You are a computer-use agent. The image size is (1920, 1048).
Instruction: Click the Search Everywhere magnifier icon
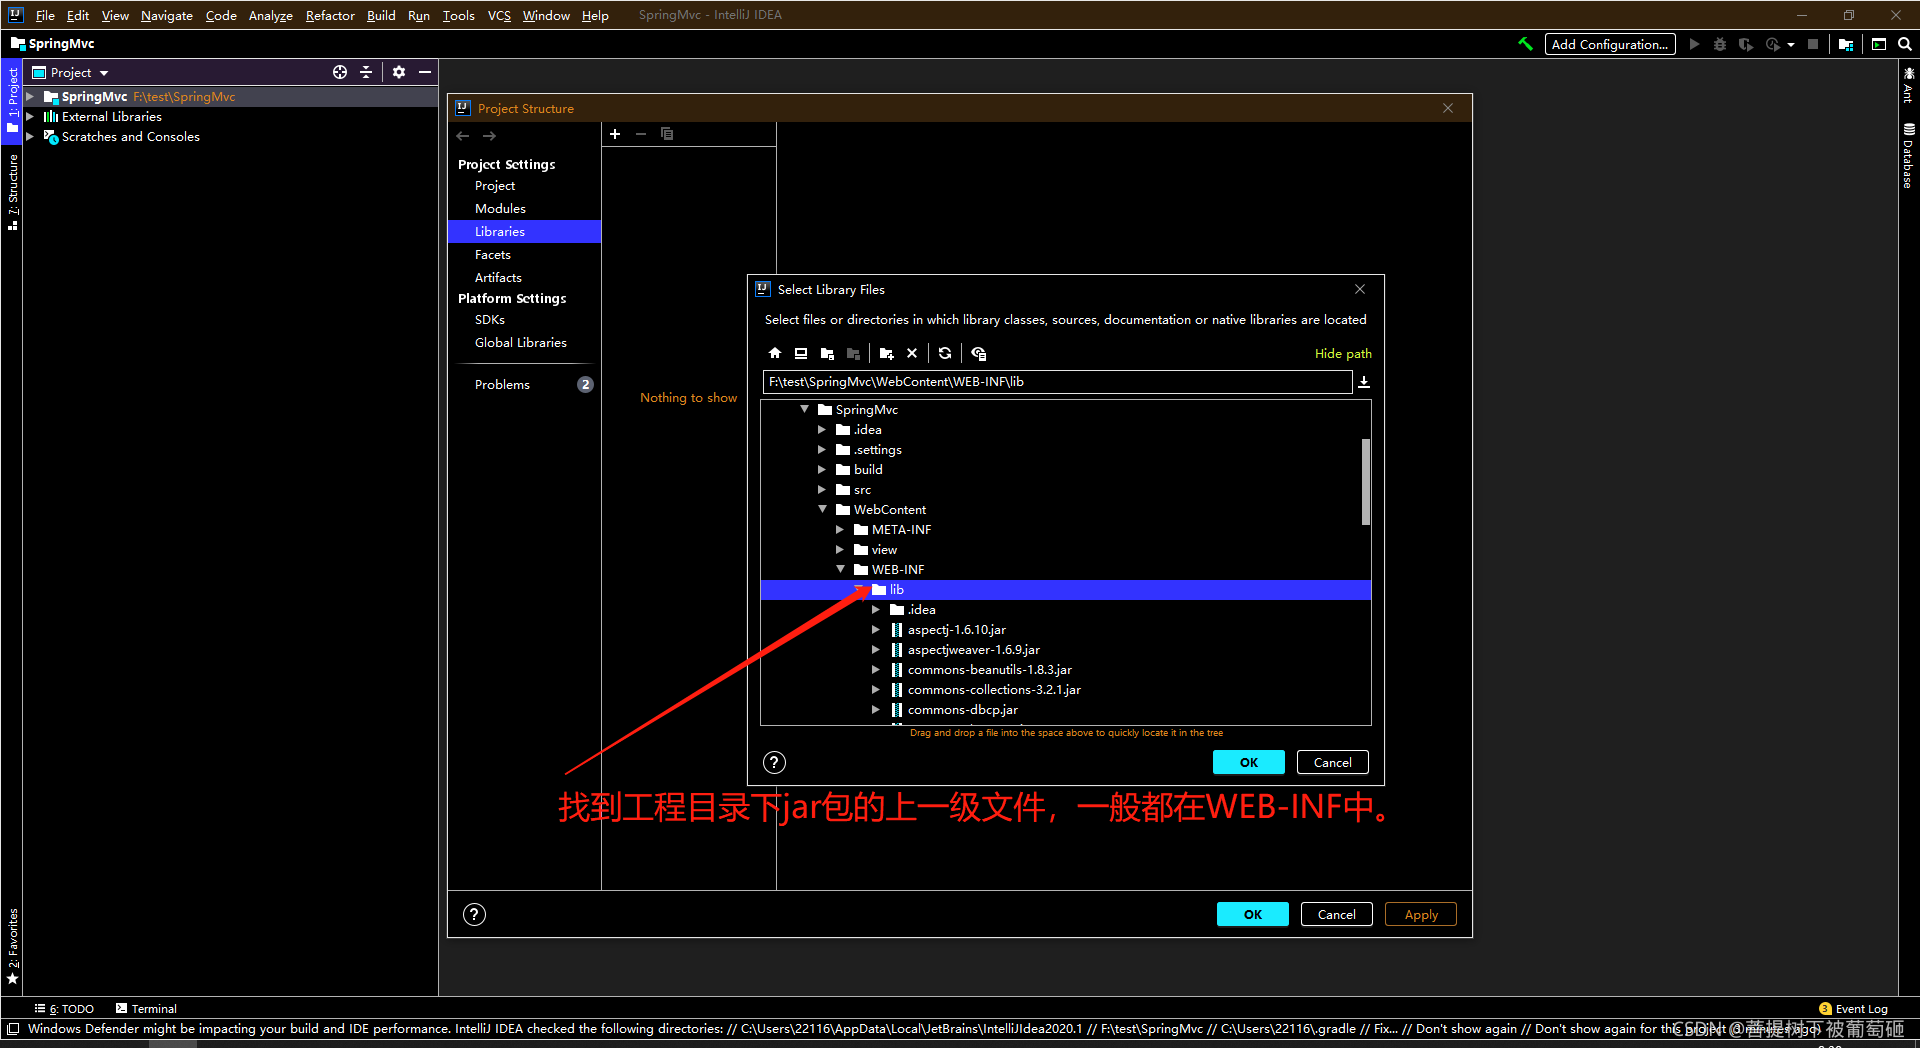point(1905,44)
